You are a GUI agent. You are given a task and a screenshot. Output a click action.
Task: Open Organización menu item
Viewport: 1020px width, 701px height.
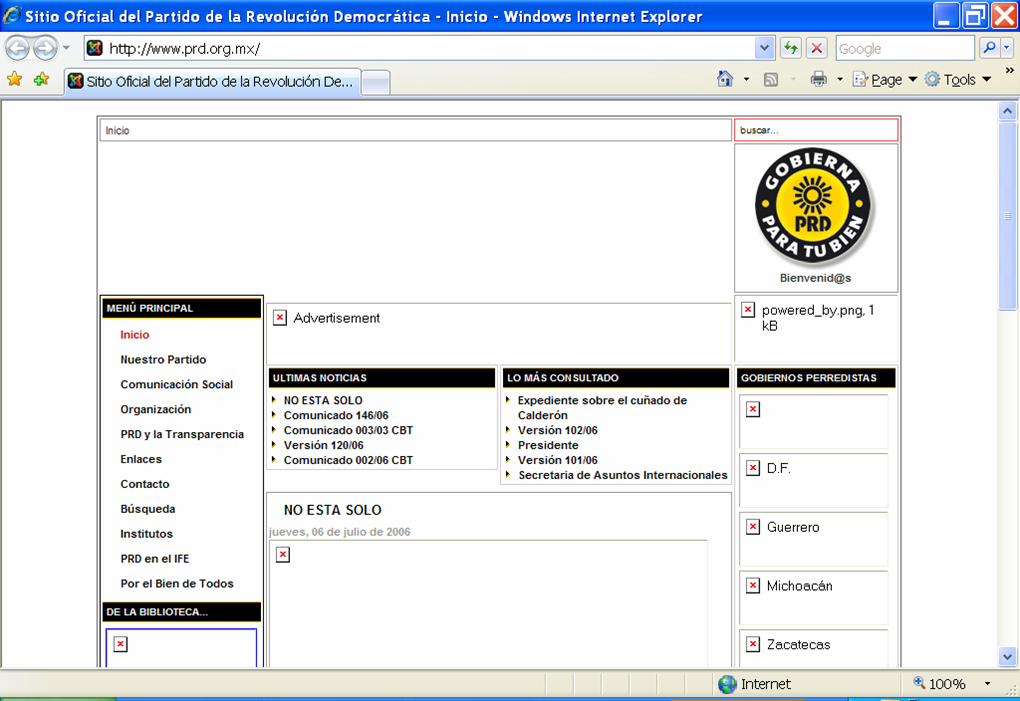pyautogui.click(x=155, y=409)
